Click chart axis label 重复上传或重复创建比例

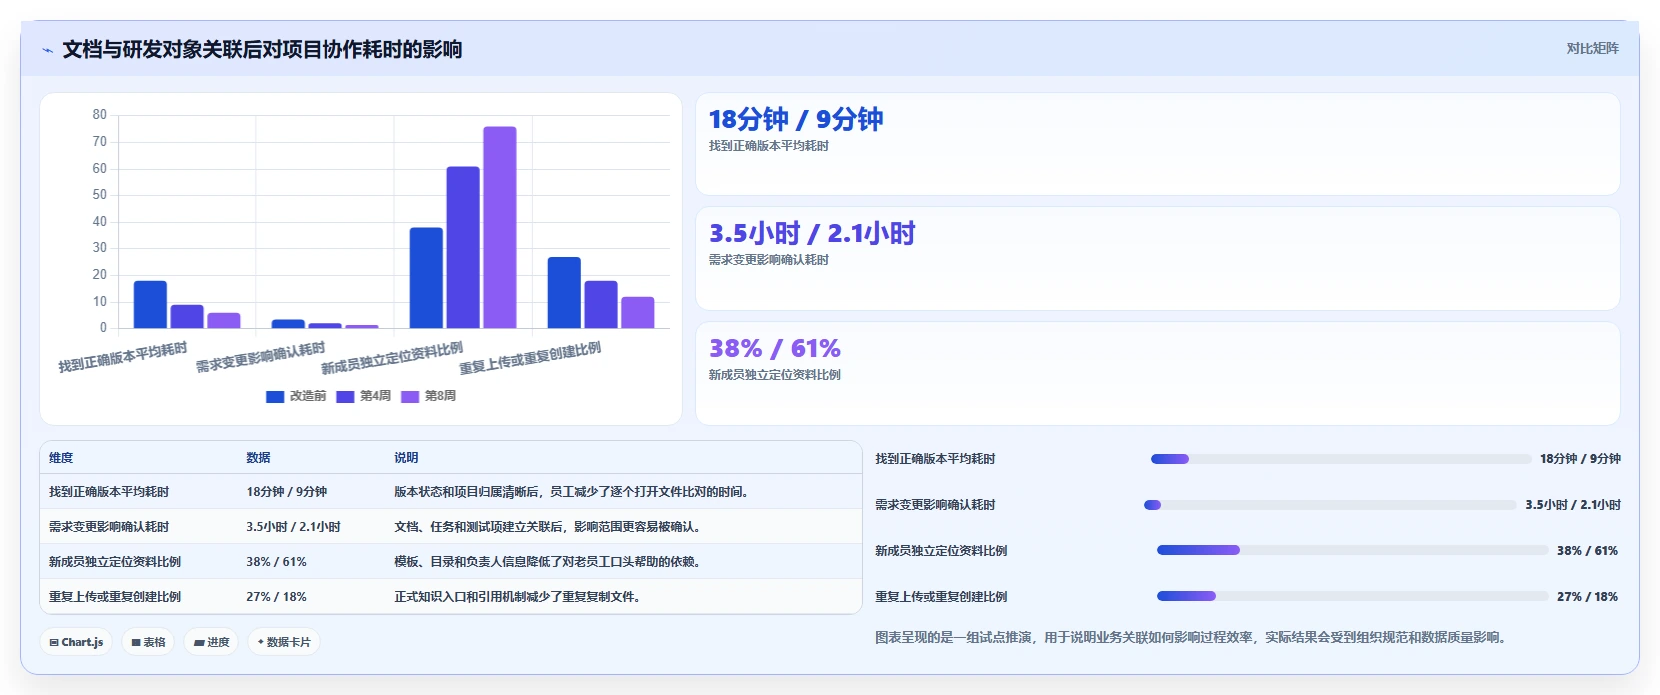[531, 358]
